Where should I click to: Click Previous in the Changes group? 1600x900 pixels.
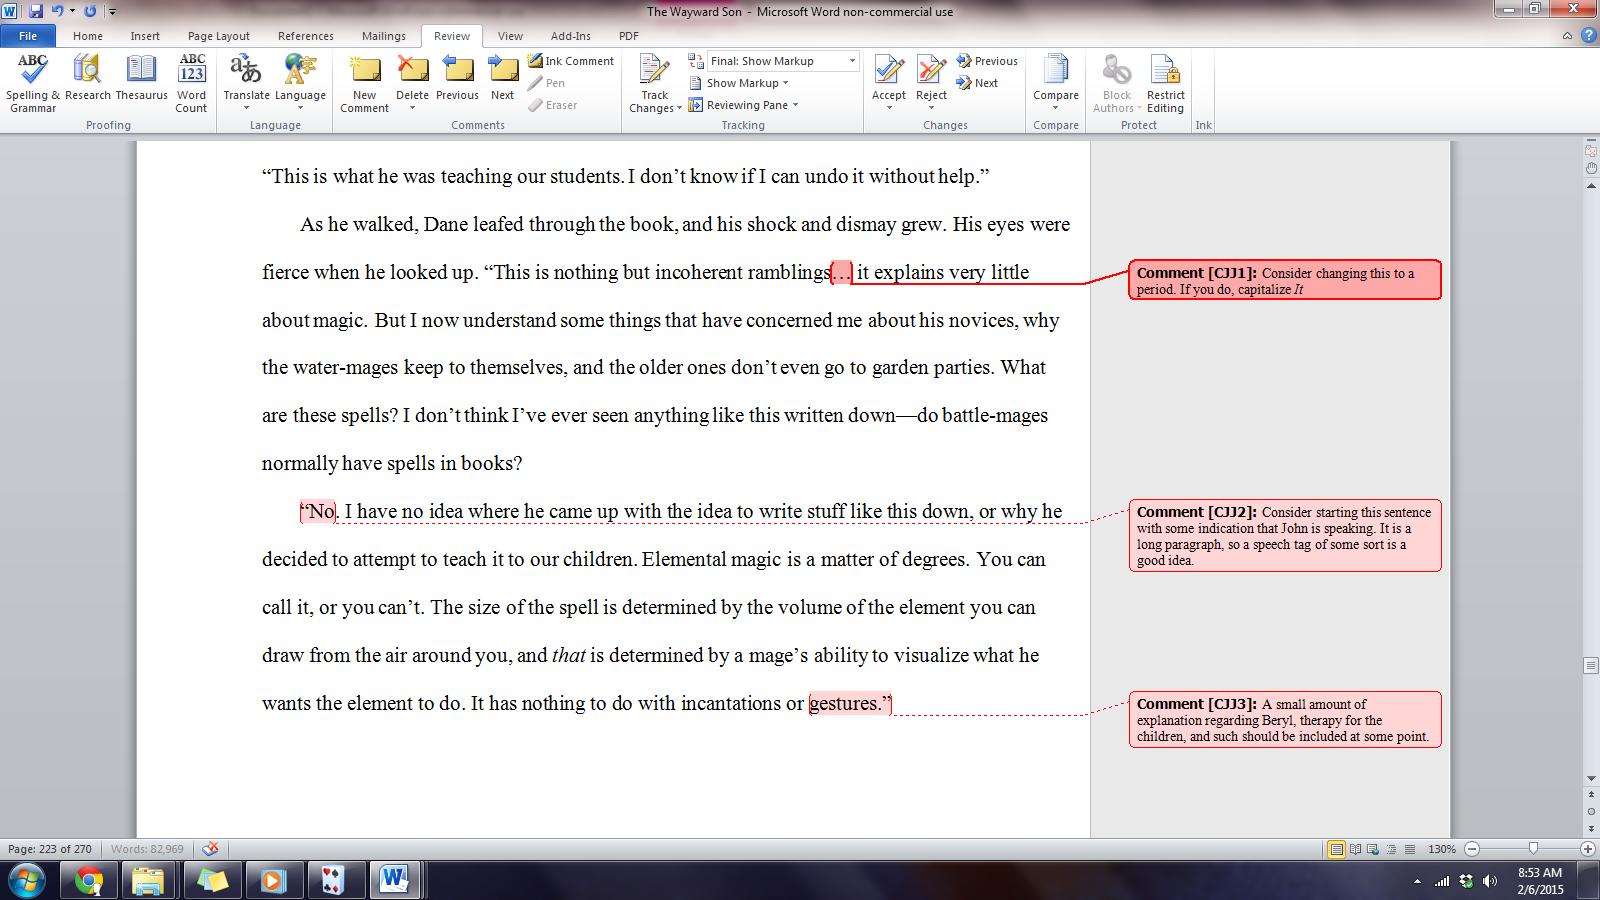pos(987,61)
